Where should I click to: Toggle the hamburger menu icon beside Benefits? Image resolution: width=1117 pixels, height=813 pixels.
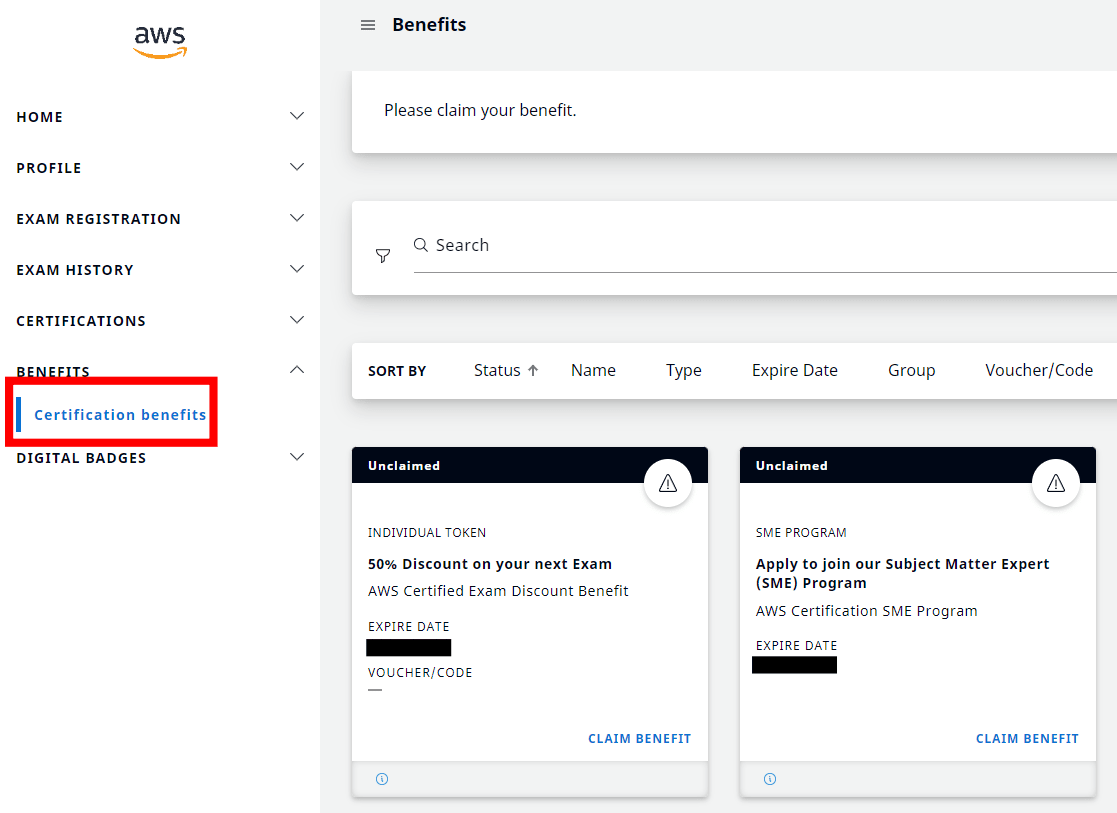[x=368, y=25]
